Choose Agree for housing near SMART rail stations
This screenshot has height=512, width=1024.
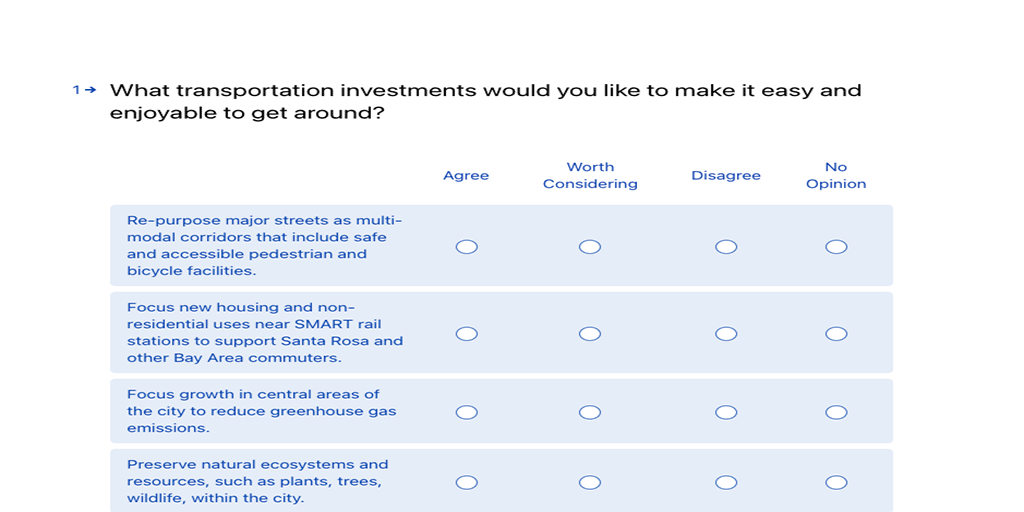click(466, 334)
